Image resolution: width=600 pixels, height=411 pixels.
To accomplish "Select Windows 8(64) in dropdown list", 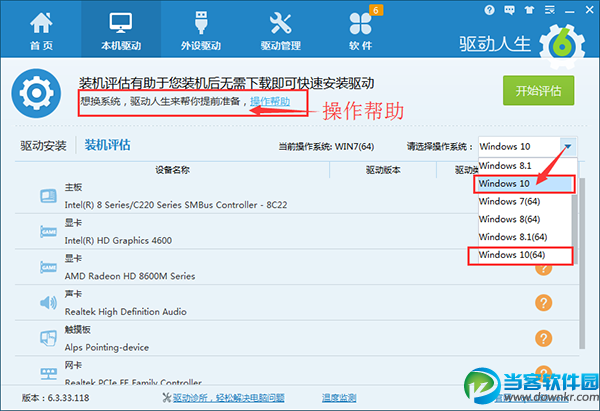I will click(525, 219).
